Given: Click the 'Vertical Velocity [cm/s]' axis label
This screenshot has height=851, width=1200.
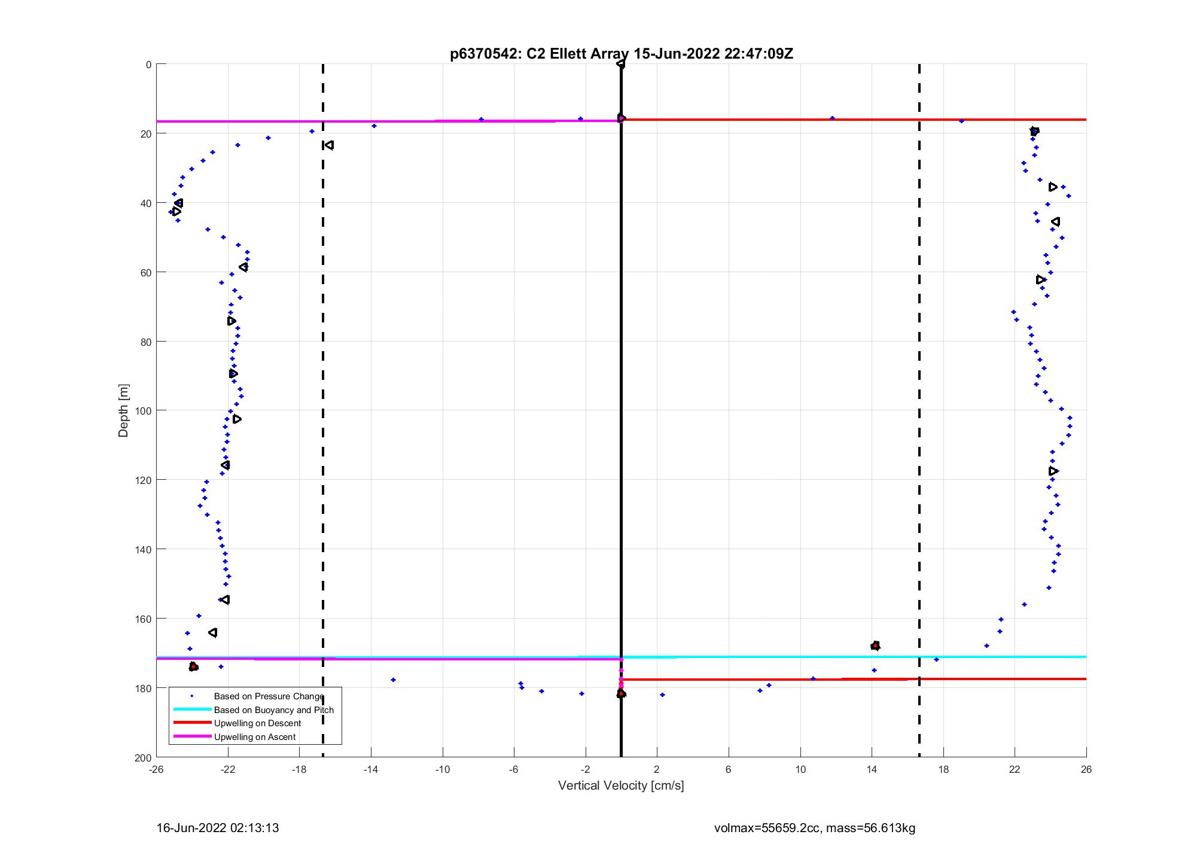Looking at the screenshot, I should pos(621,786).
